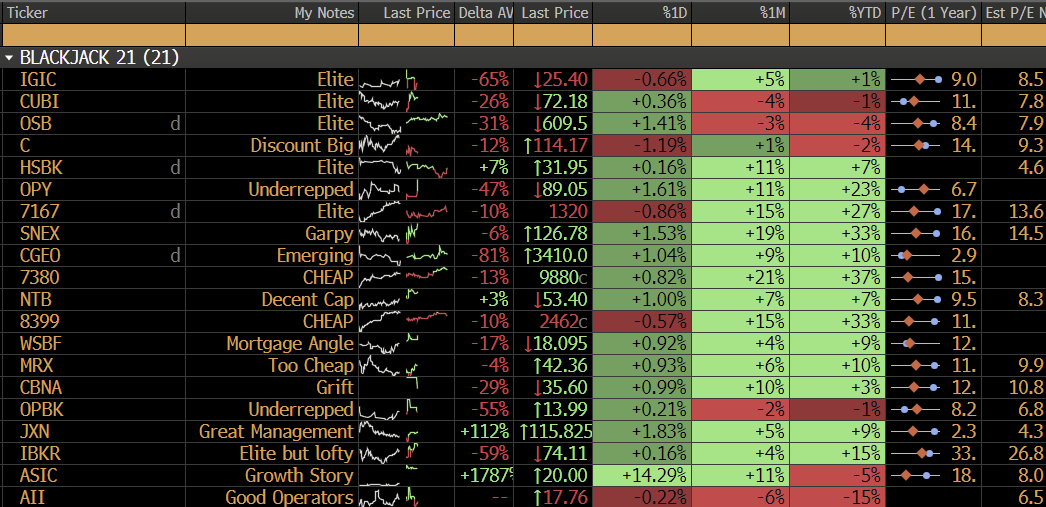The height and width of the screenshot is (507, 1046).
Task: Click the 'Emerging' note
Action: [x=315, y=256]
